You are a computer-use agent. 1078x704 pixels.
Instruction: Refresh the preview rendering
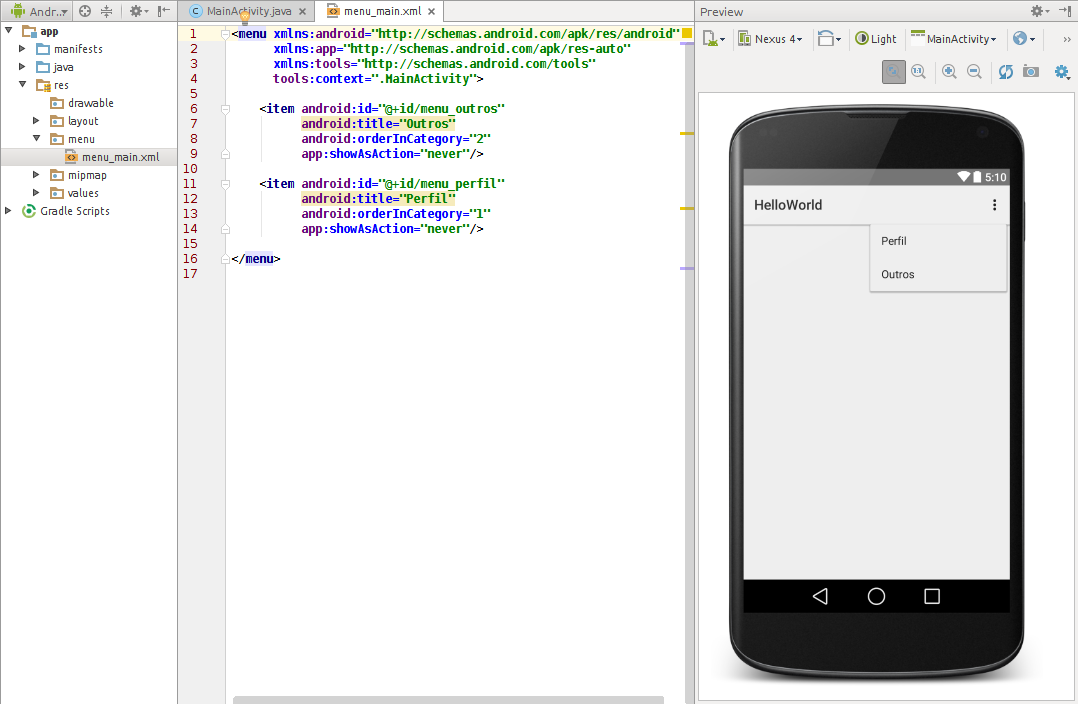[1006, 72]
